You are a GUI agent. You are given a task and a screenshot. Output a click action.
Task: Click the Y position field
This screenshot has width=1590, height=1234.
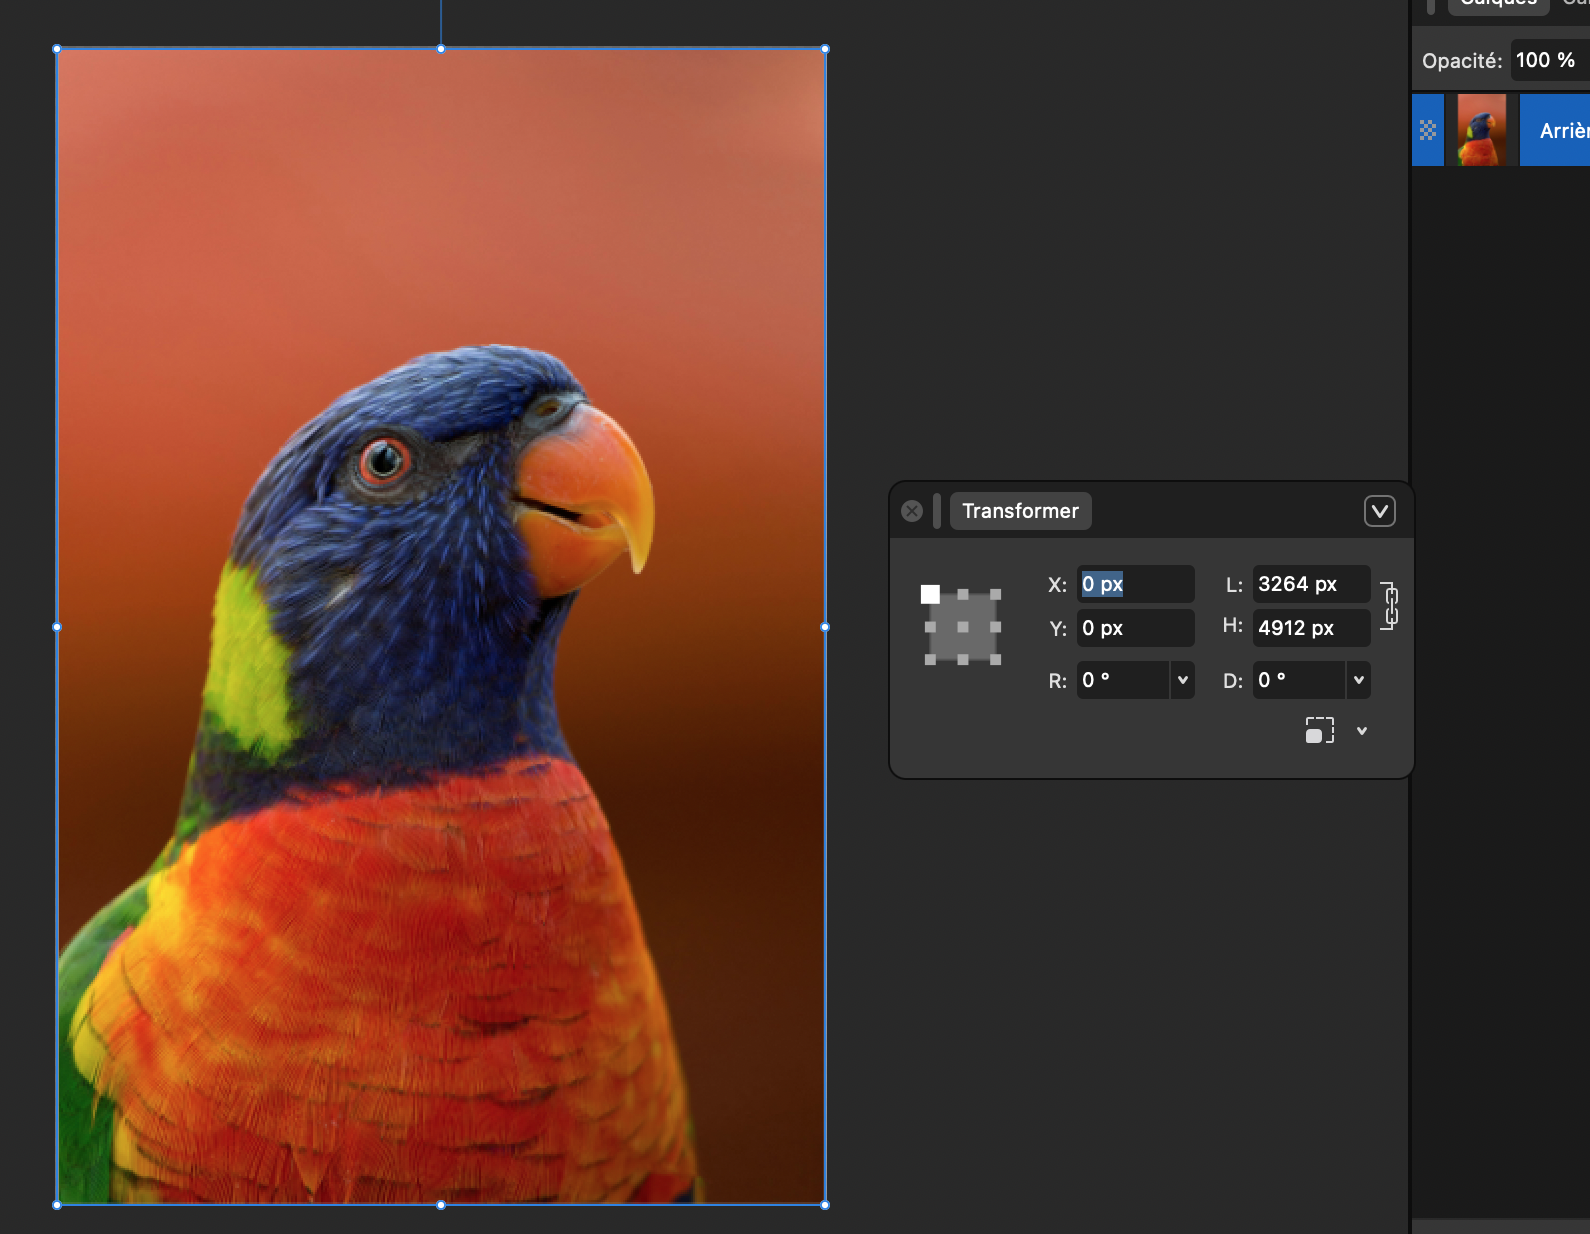(1135, 628)
